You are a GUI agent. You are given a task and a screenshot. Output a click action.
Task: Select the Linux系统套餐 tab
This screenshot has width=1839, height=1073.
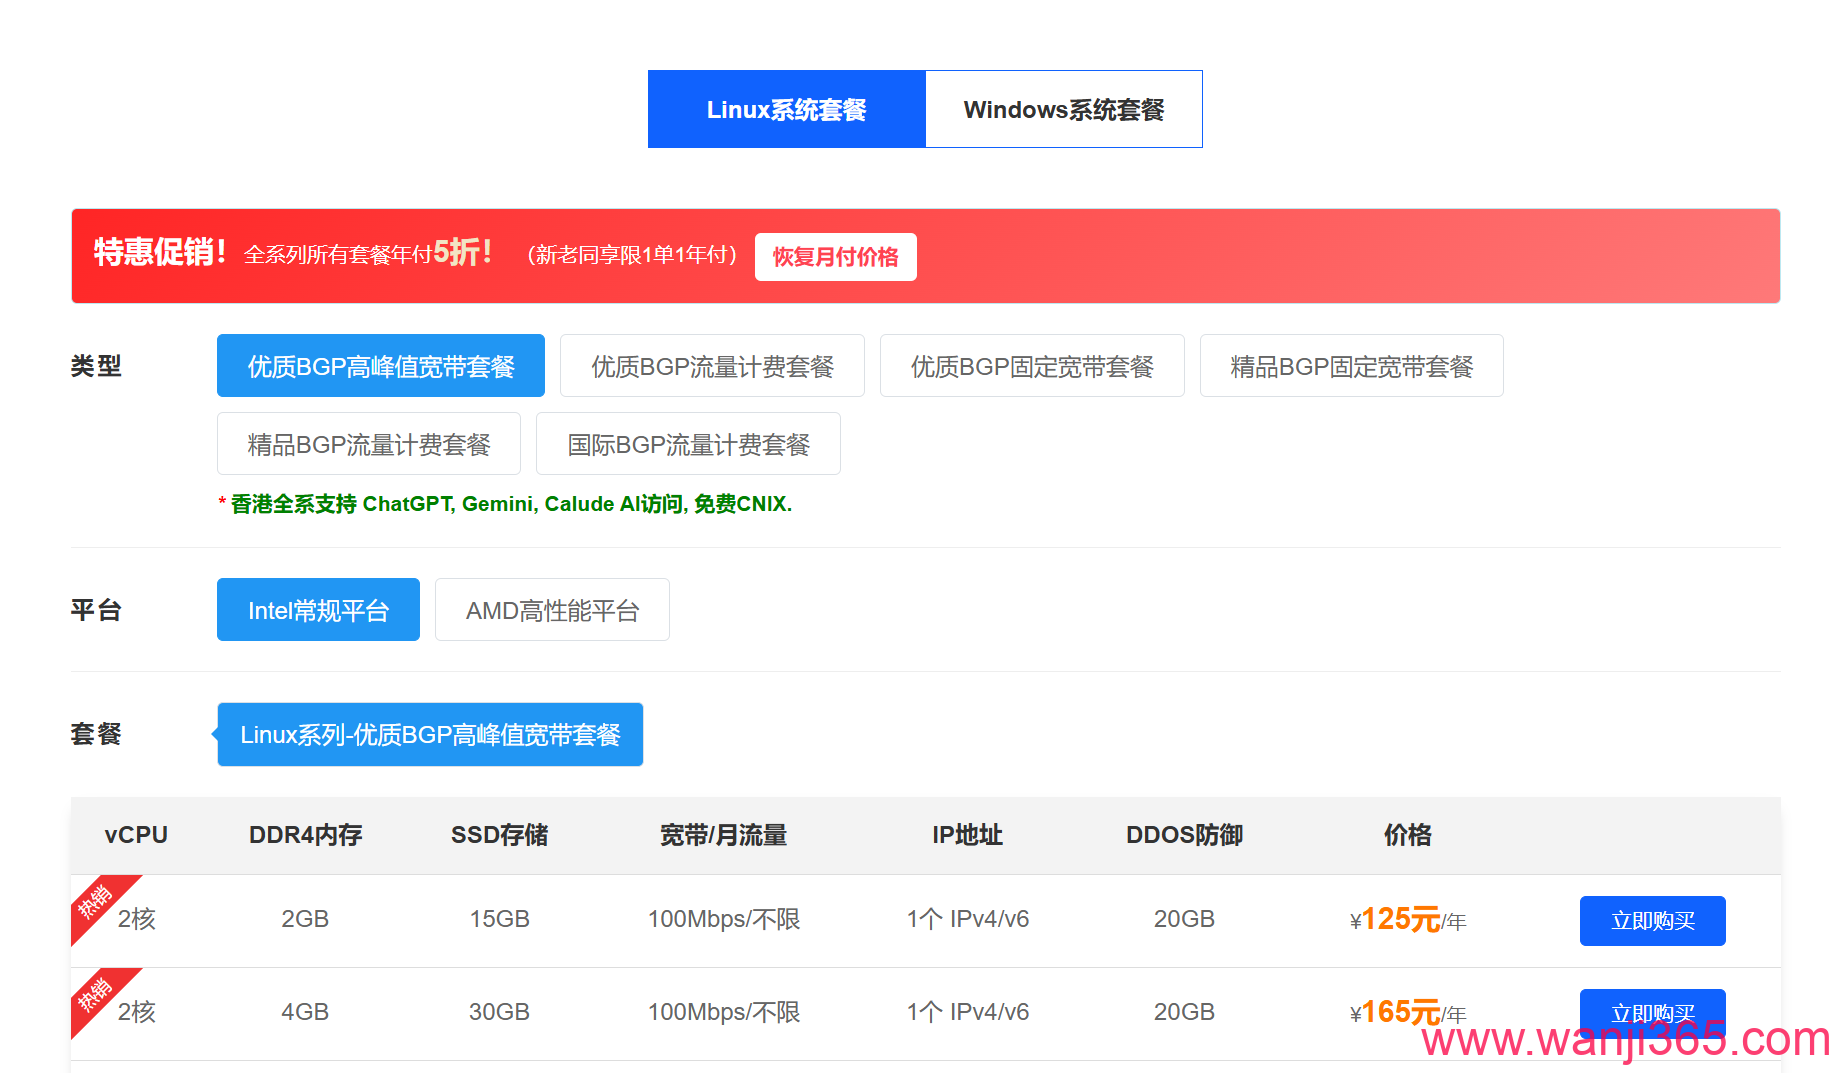786,109
